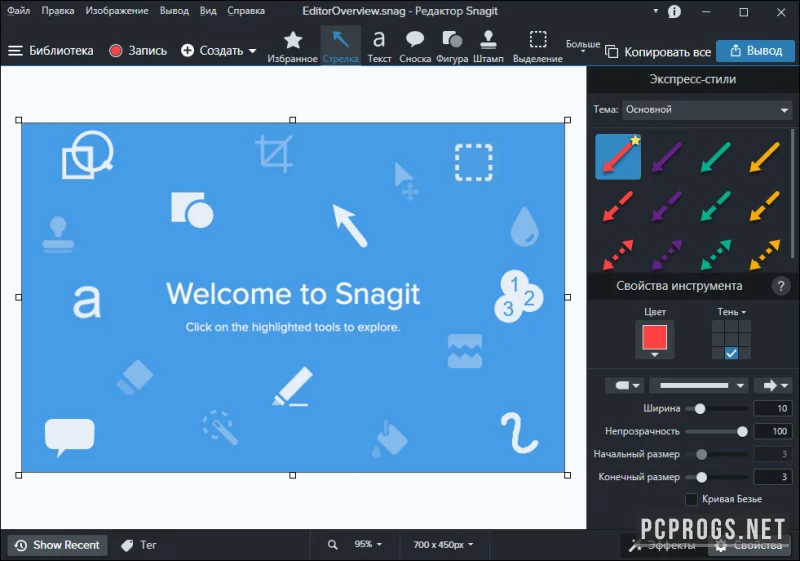800x561 pixels.
Task: Click the blue Share (Вывод) button
Action: point(756,51)
